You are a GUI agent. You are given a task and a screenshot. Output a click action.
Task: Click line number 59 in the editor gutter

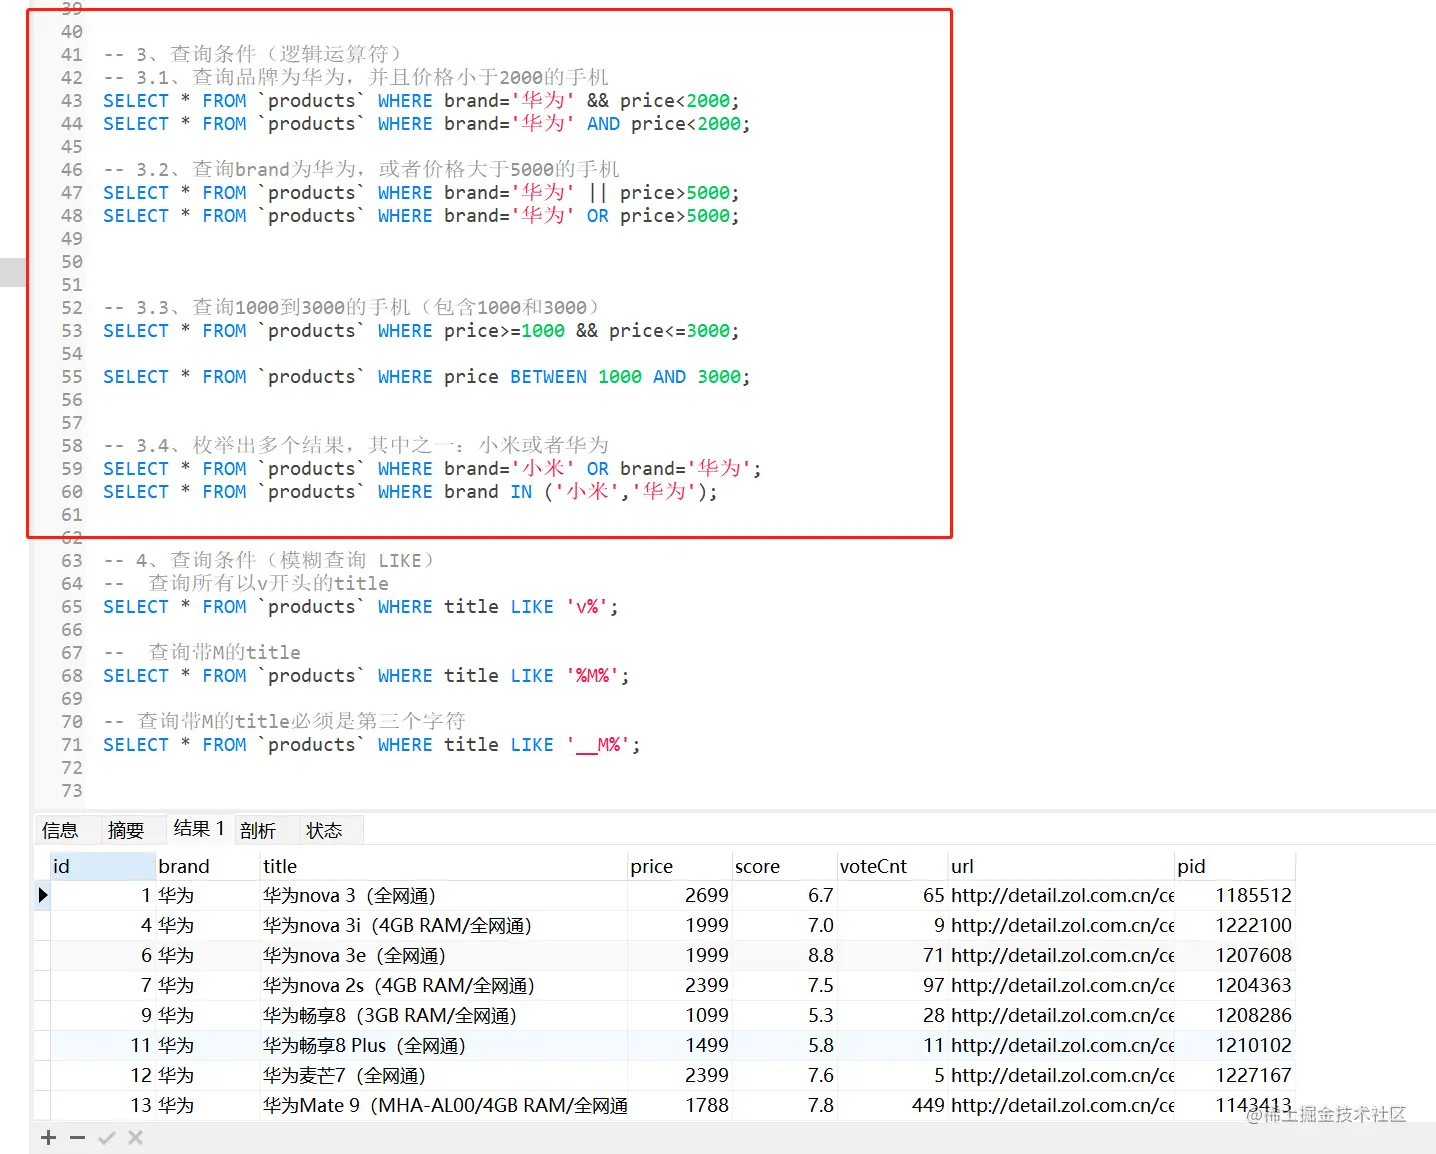(x=72, y=469)
